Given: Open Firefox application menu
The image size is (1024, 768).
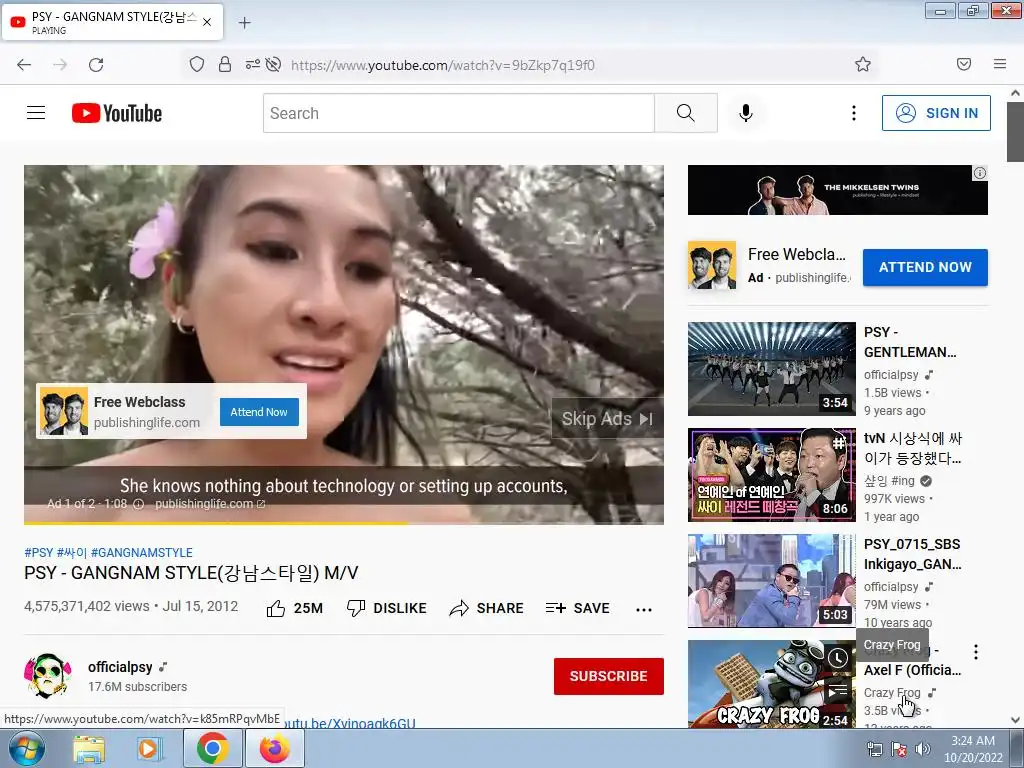Looking at the screenshot, I should point(1000,64).
